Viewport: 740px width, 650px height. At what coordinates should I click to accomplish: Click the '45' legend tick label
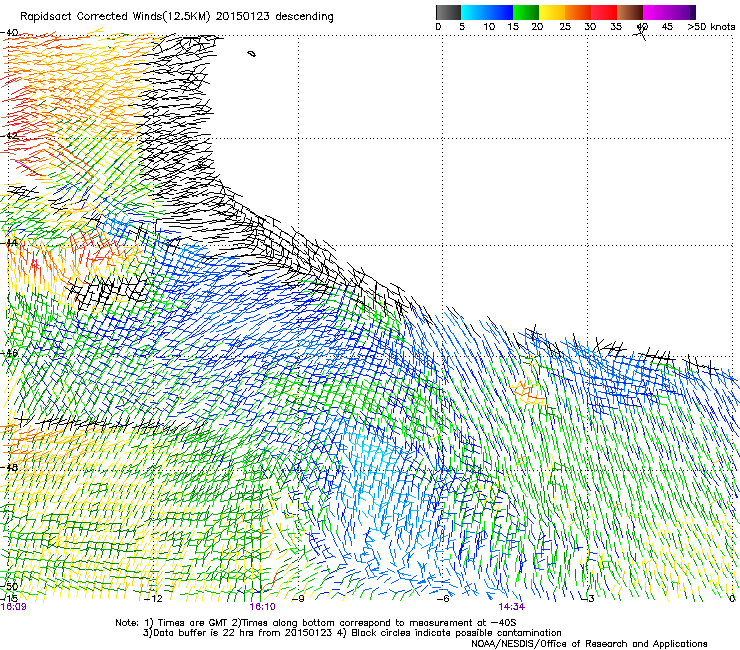click(x=667, y=27)
